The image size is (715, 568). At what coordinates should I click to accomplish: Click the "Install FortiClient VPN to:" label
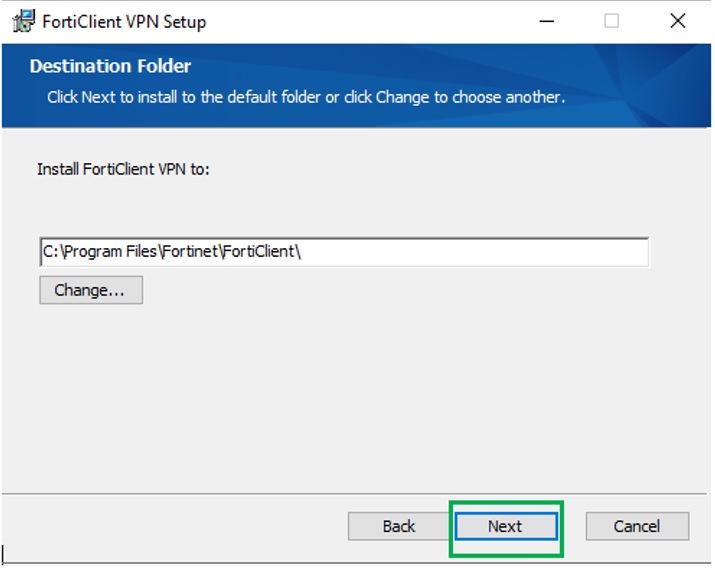(x=123, y=169)
